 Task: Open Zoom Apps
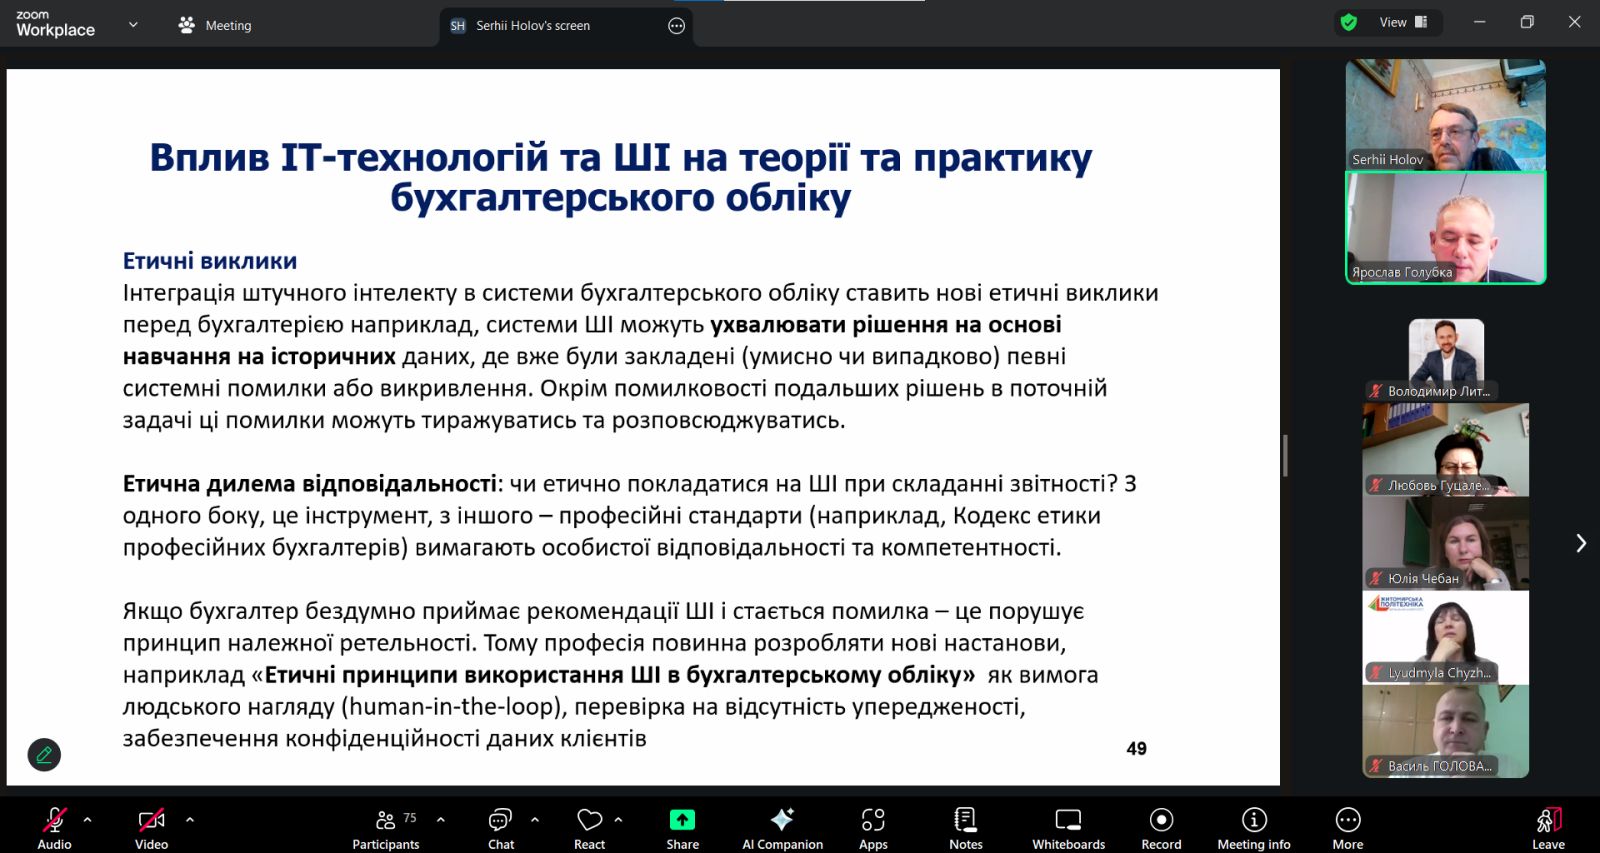coord(873,828)
